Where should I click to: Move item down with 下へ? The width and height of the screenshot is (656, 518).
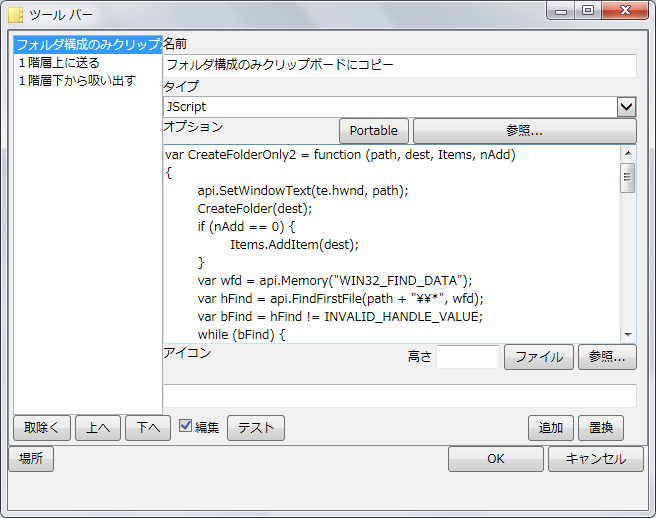click(x=148, y=428)
